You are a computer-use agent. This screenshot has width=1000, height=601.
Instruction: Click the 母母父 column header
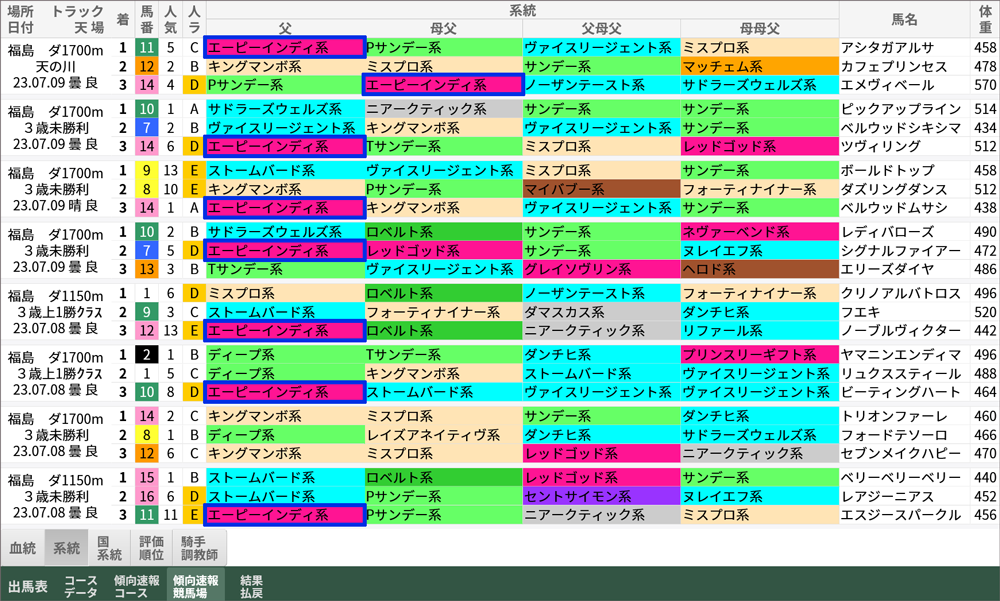click(x=760, y=28)
